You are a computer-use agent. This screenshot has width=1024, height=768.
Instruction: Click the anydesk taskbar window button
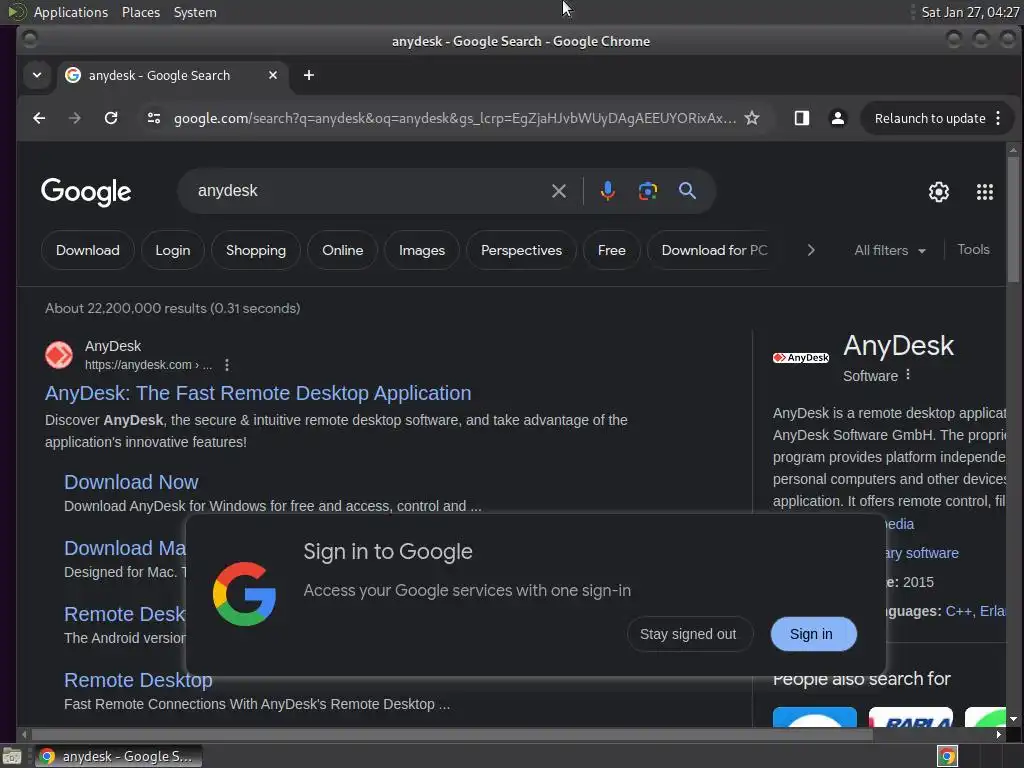[x=118, y=756]
